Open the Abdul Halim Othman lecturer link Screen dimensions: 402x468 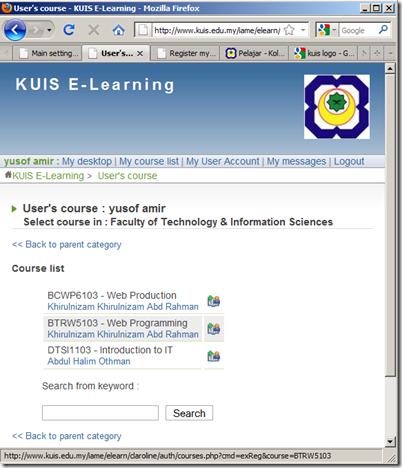(x=89, y=361)
